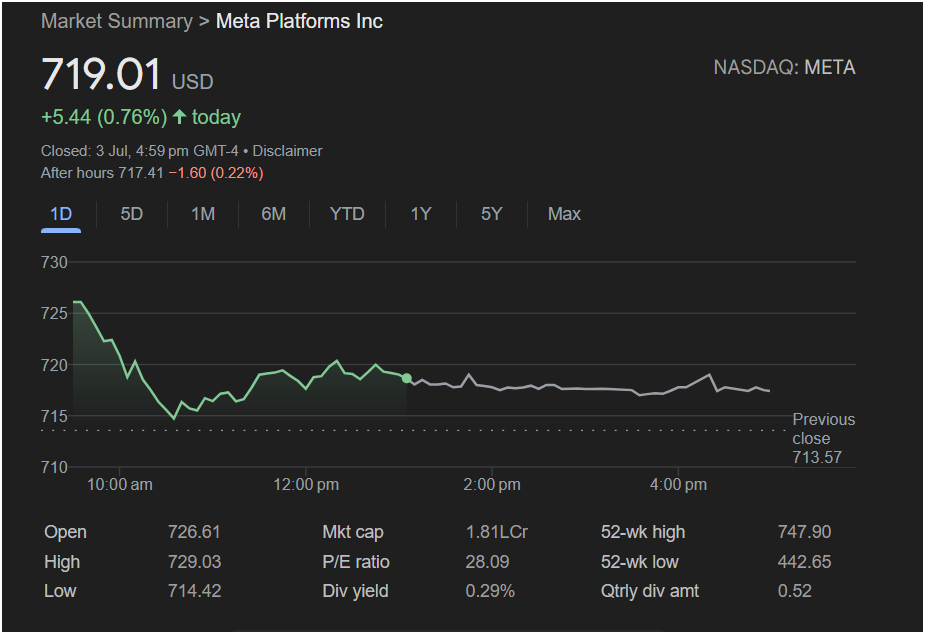The image size is (925, 634).
Task: Click the Qtrly div amt value 0.52
Action: pyautogui.click(x=795, y=591)
